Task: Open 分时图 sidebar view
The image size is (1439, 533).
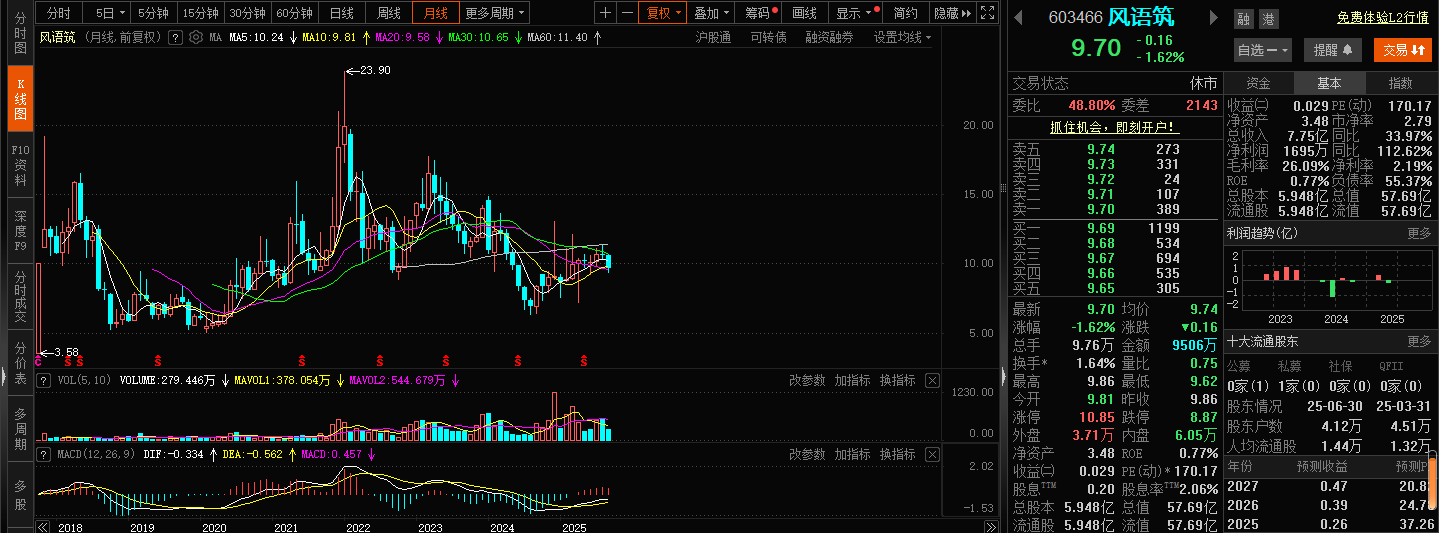Action: [x=20, y=34]
